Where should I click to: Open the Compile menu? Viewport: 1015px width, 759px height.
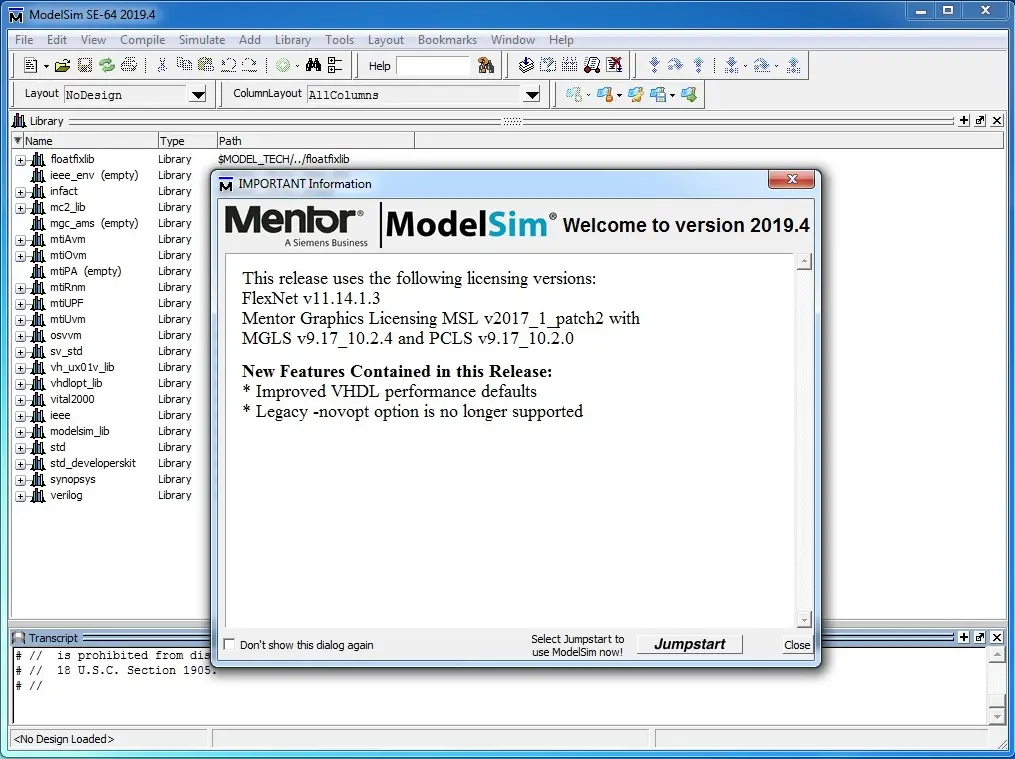tap(142, 39)
